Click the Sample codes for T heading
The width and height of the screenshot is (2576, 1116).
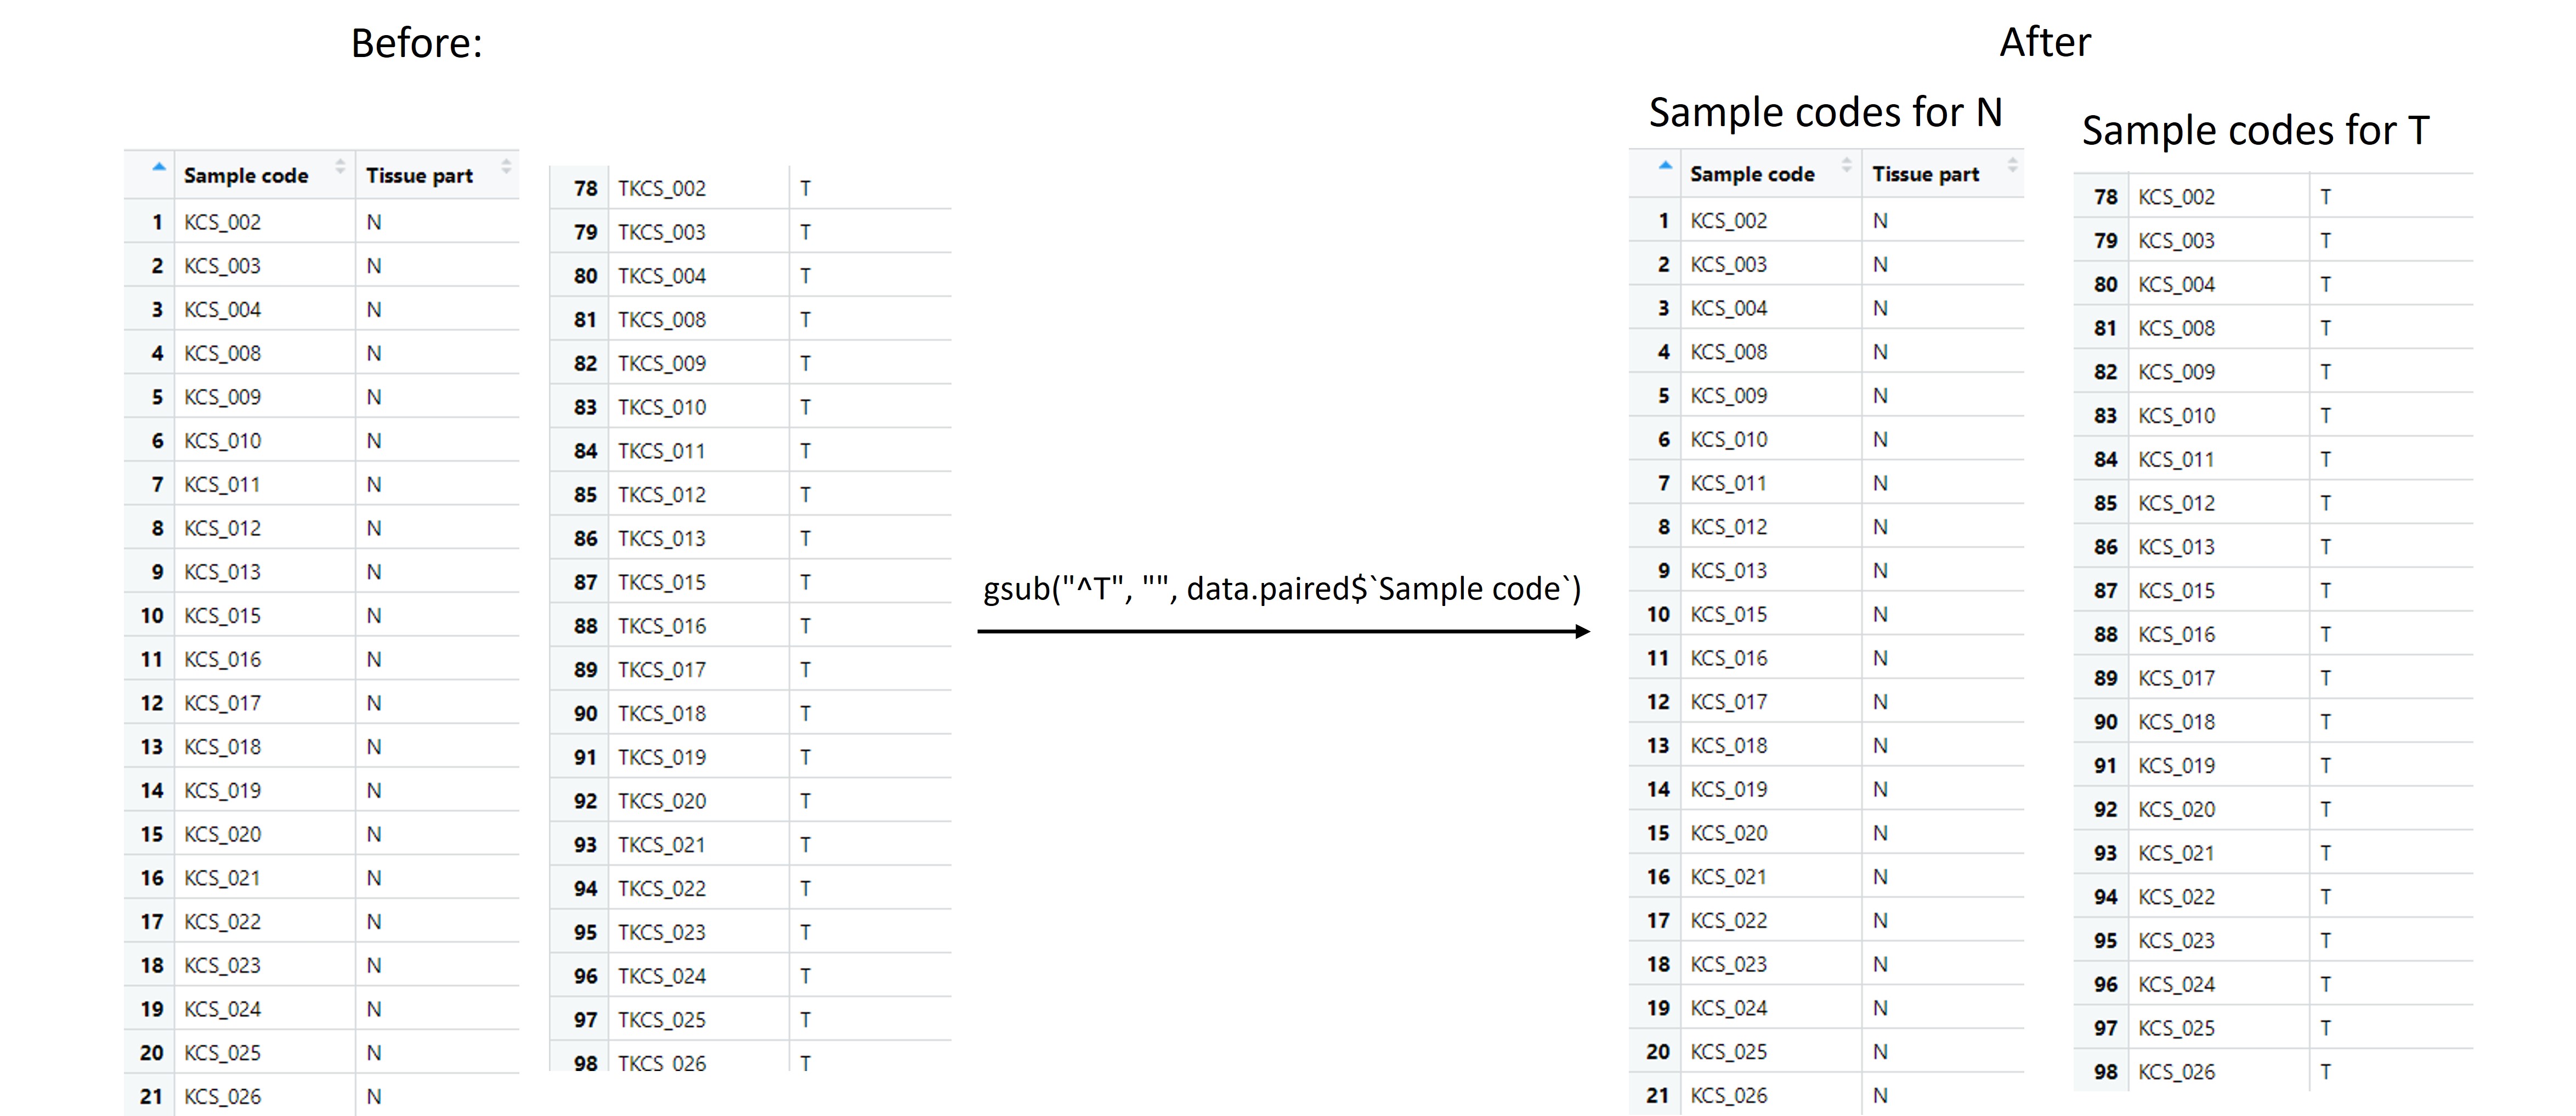tap(2255, 130)
